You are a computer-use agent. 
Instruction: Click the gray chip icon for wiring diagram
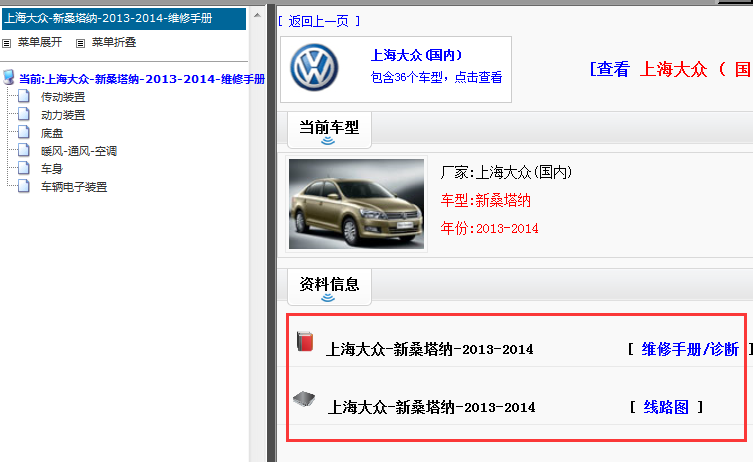click(x=304, y=399)
